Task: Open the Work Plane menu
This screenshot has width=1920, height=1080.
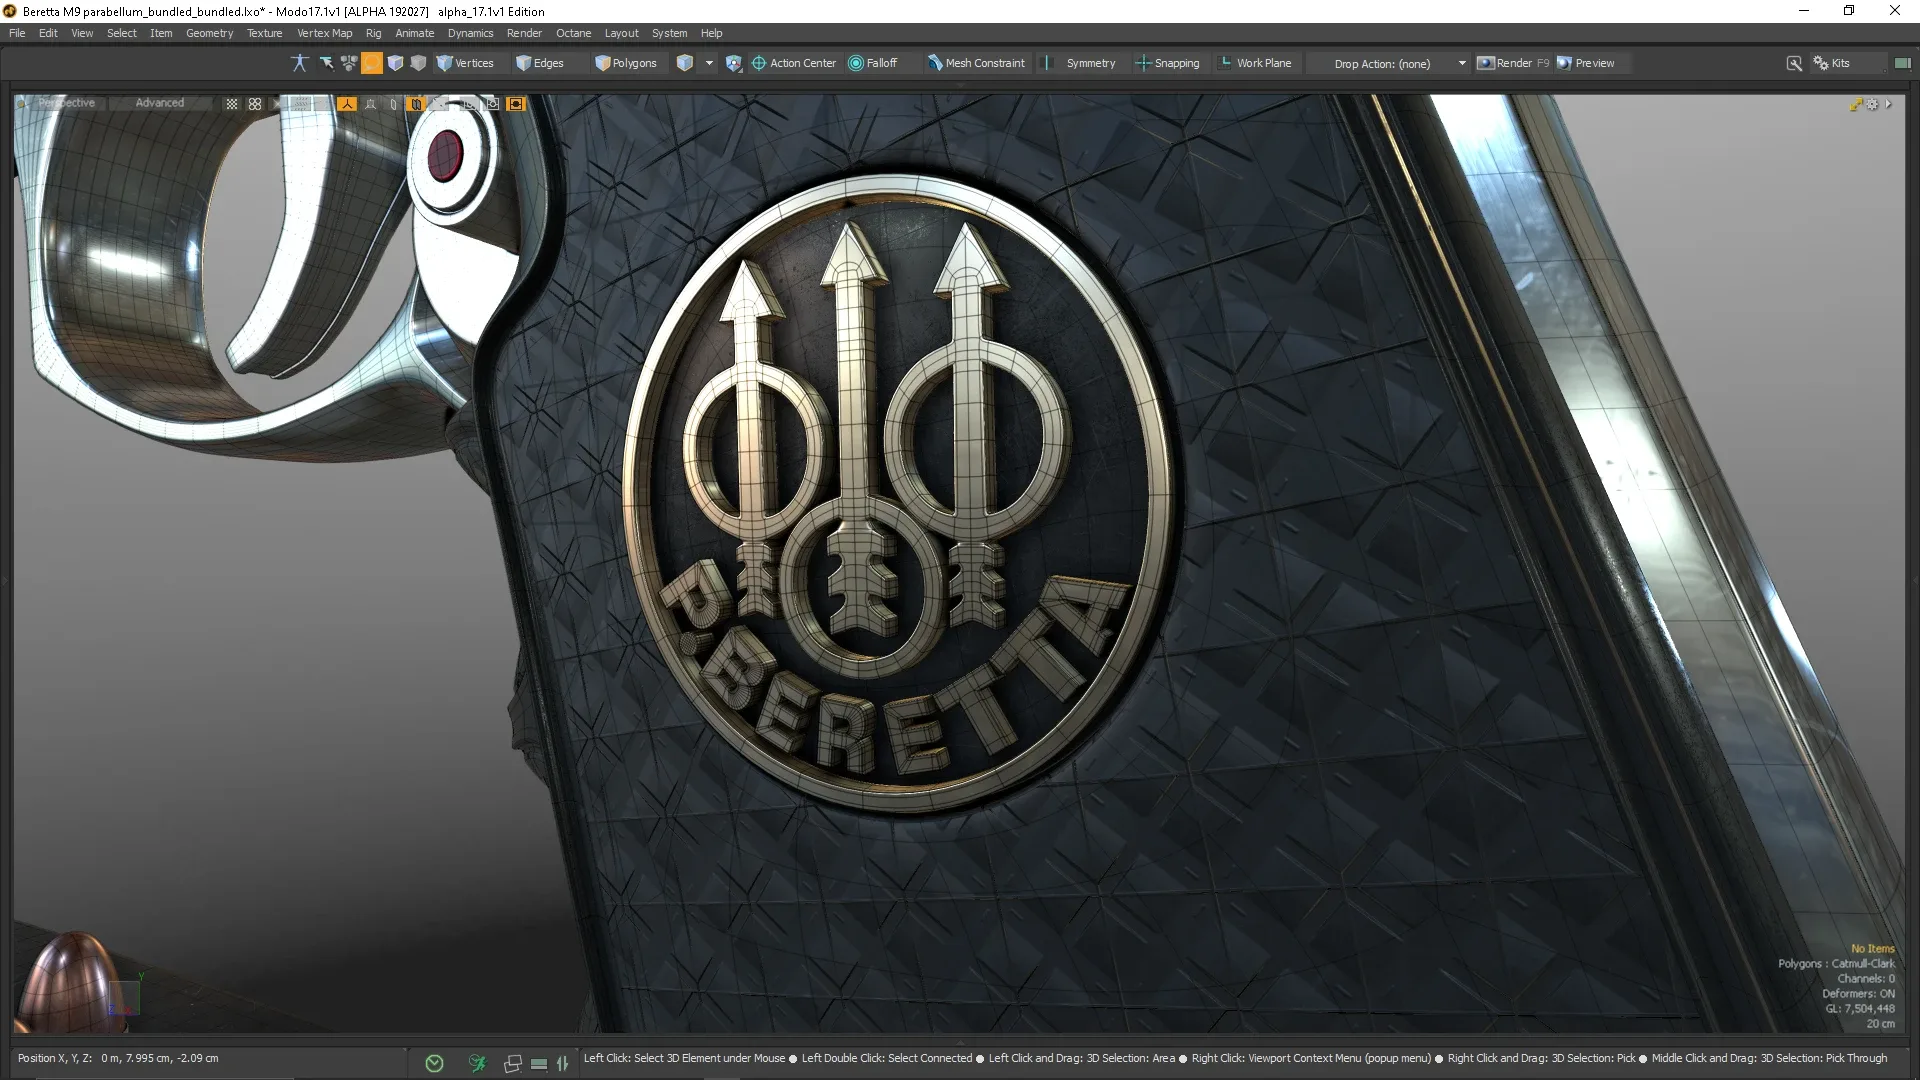Action: tap(1256, 63)
